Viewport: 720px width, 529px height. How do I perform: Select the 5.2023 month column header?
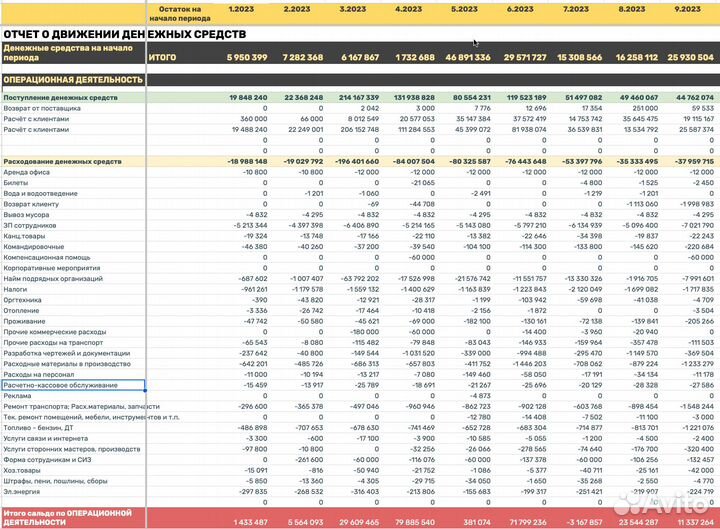pyautogui.click(x=465, y=8)
